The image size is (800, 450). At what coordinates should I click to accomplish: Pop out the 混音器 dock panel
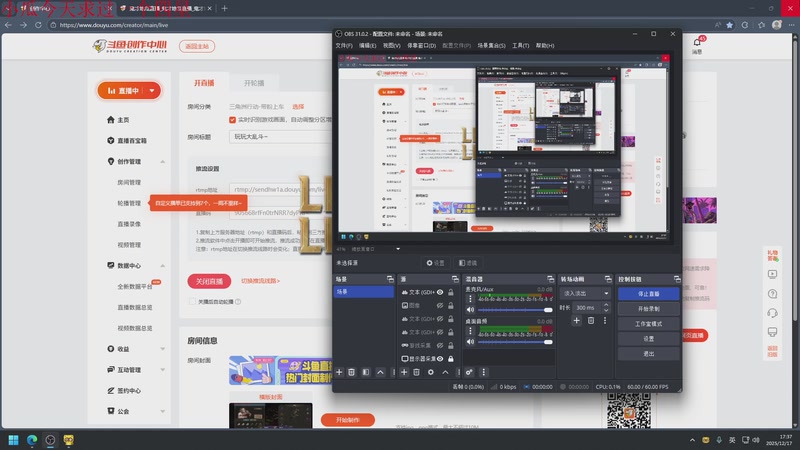coord(551,279)
